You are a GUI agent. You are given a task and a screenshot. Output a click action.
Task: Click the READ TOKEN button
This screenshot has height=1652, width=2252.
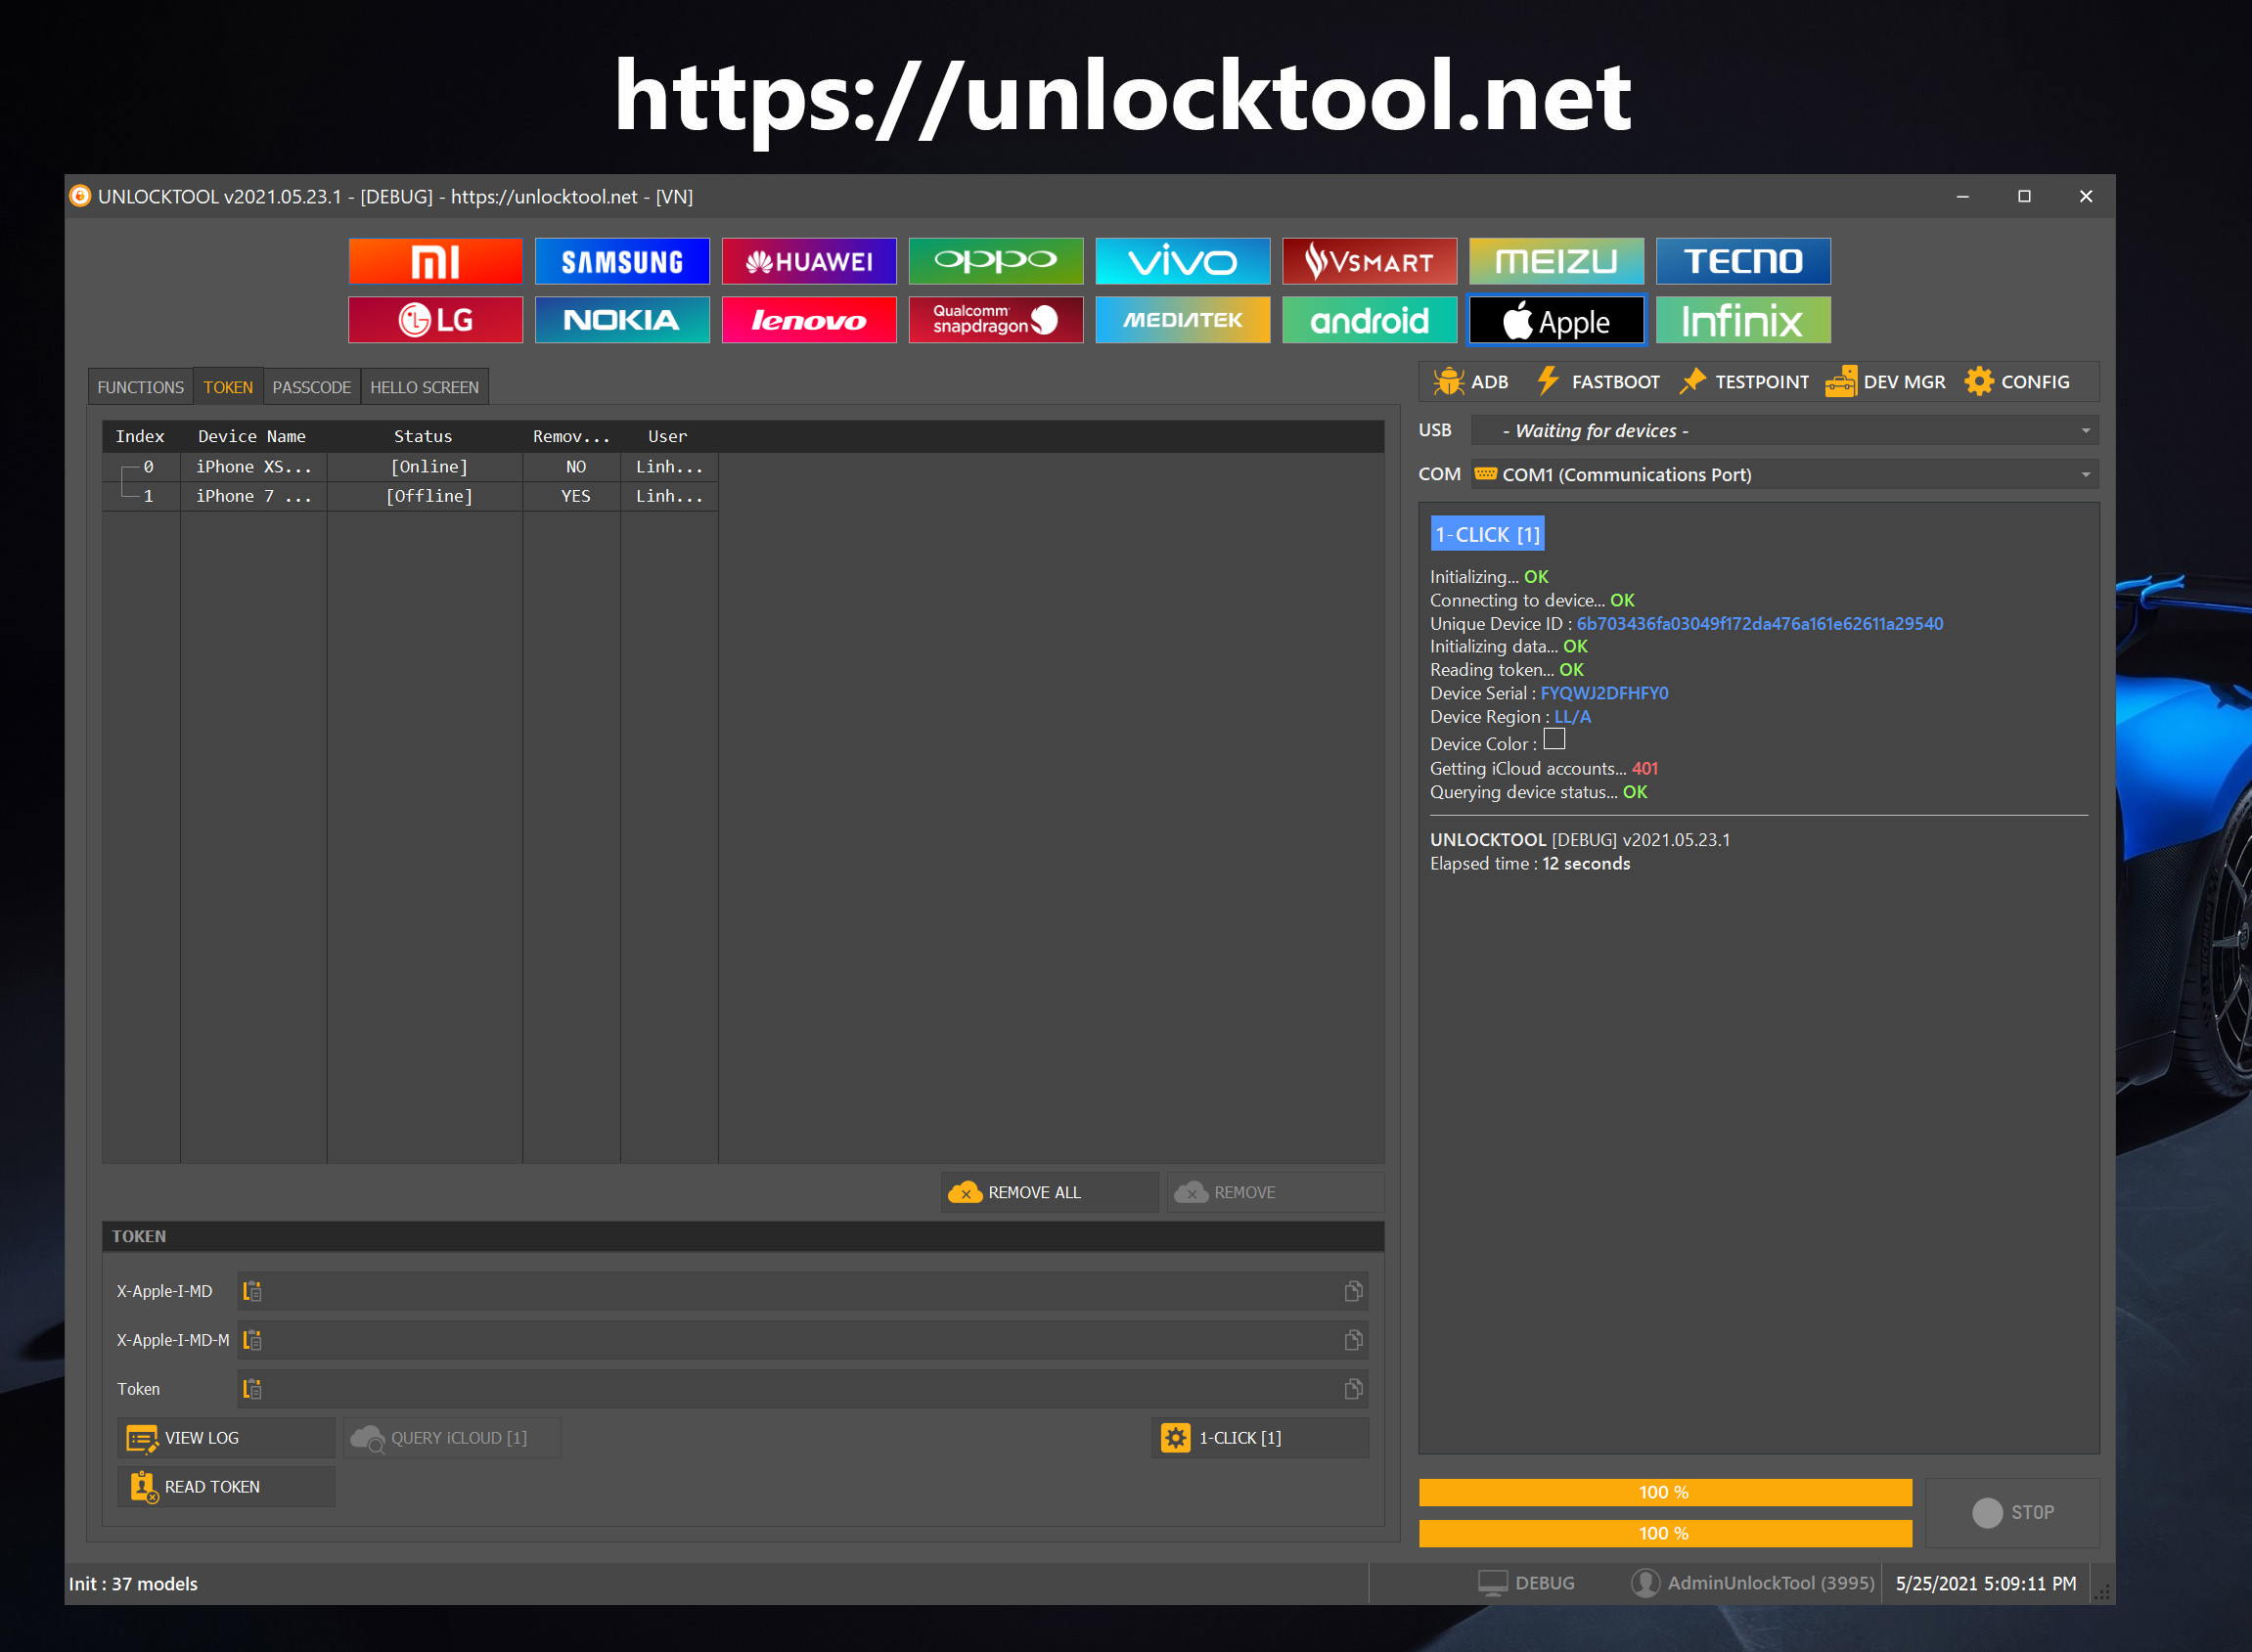coord(226,1487)
